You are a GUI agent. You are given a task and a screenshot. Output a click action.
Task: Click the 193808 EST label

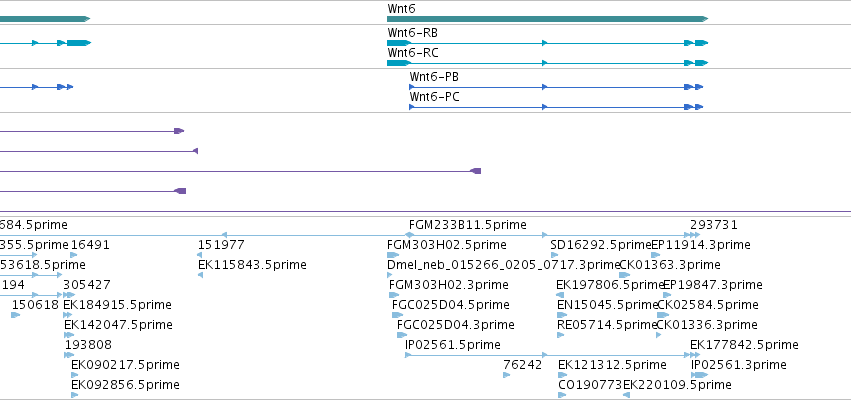point(88,345)
